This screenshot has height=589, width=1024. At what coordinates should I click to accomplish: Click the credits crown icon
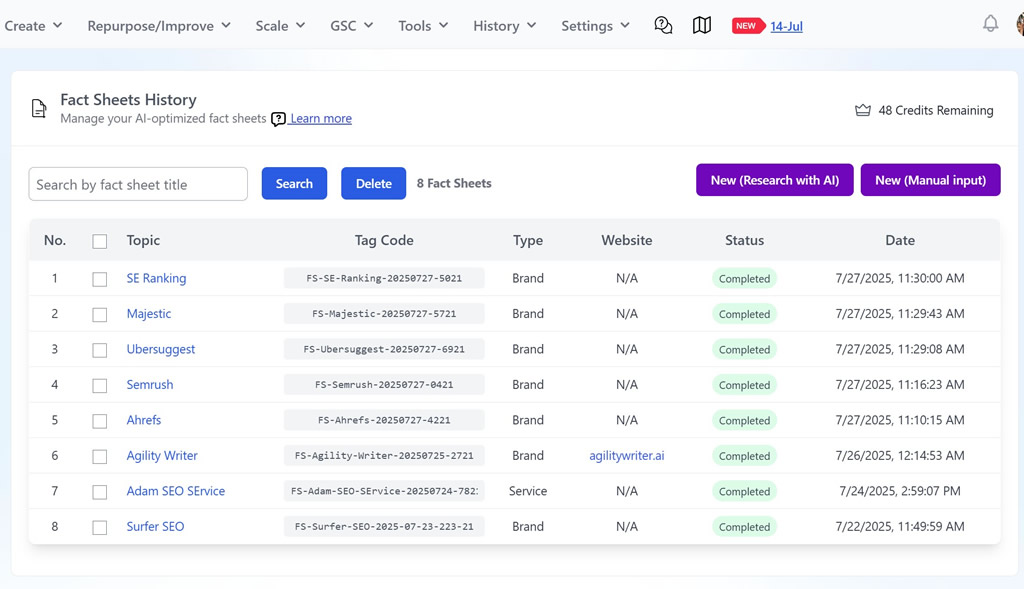click(x=863, y=110)
